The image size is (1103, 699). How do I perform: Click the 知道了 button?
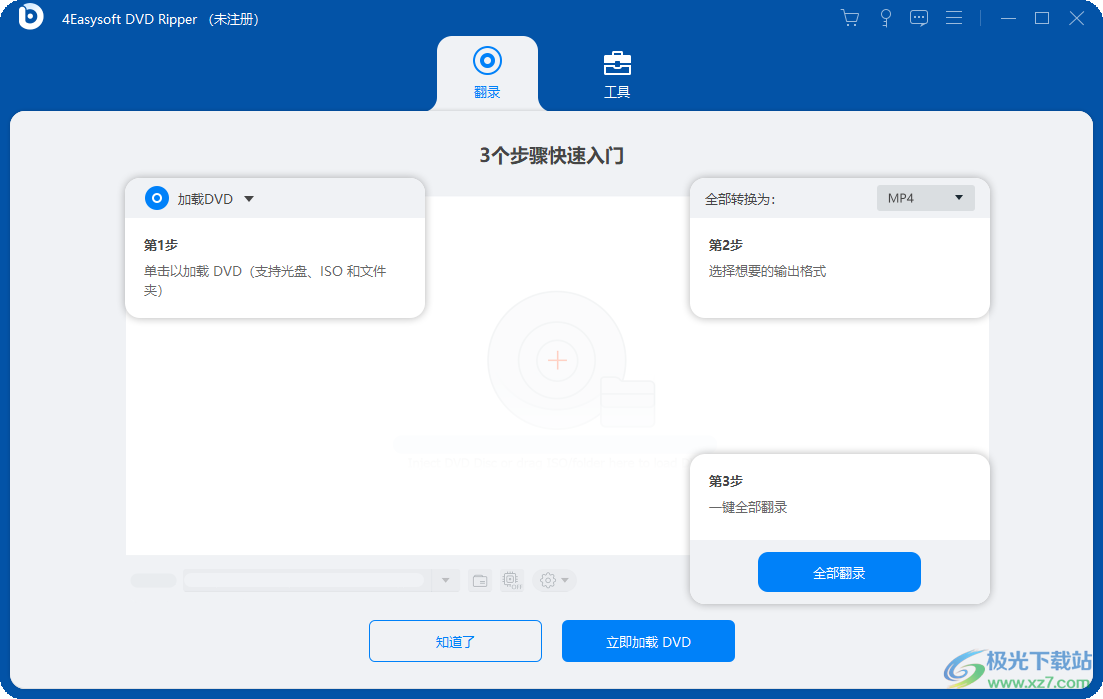[x=455, y=641]
